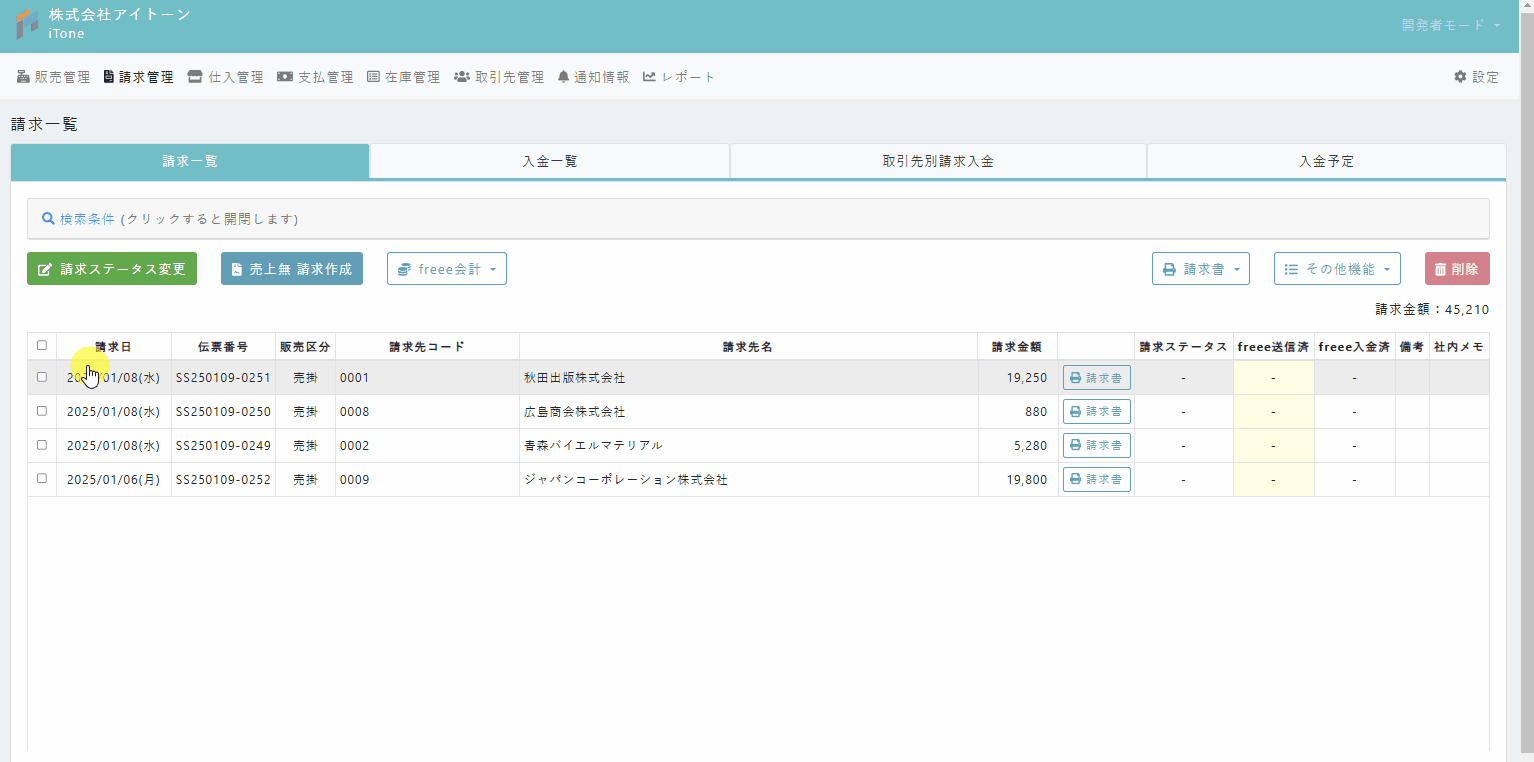1534x762 pixels.
Task: Switch to the 取引先別請求入金 tab
Action: tap(938, 161)
